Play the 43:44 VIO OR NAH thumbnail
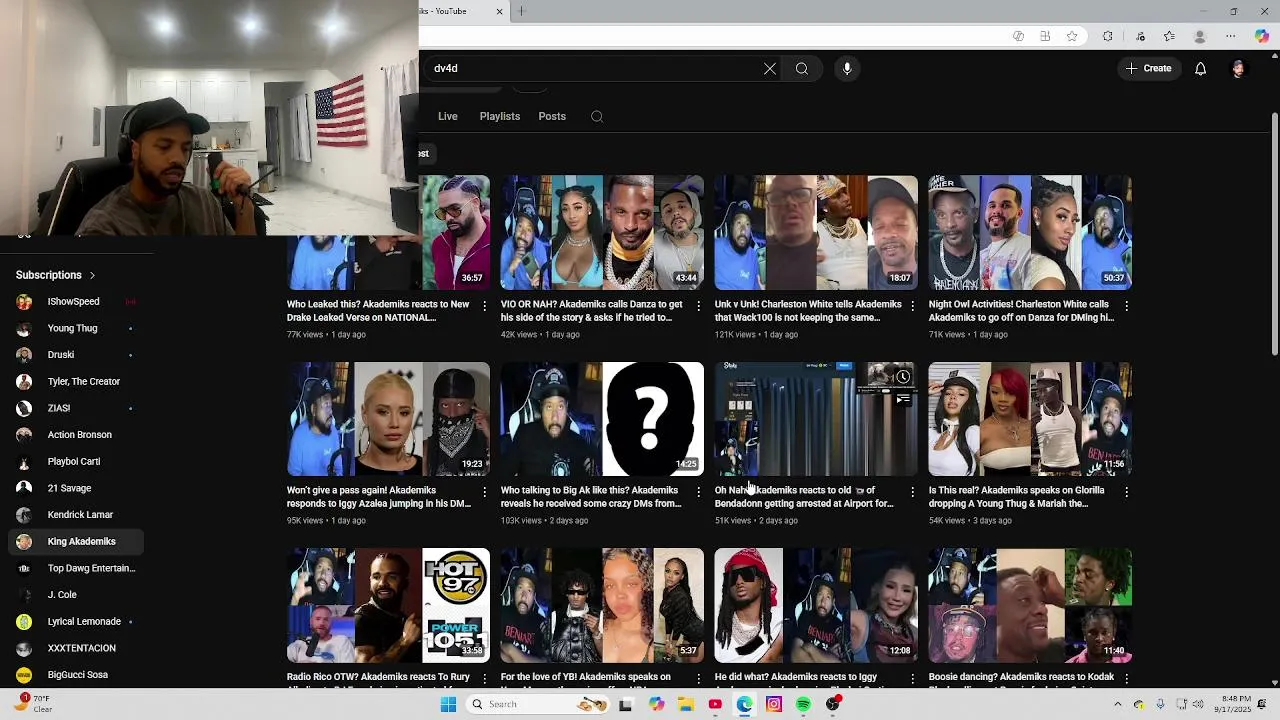Screen dimensions: 1280x720 (602, 233)
